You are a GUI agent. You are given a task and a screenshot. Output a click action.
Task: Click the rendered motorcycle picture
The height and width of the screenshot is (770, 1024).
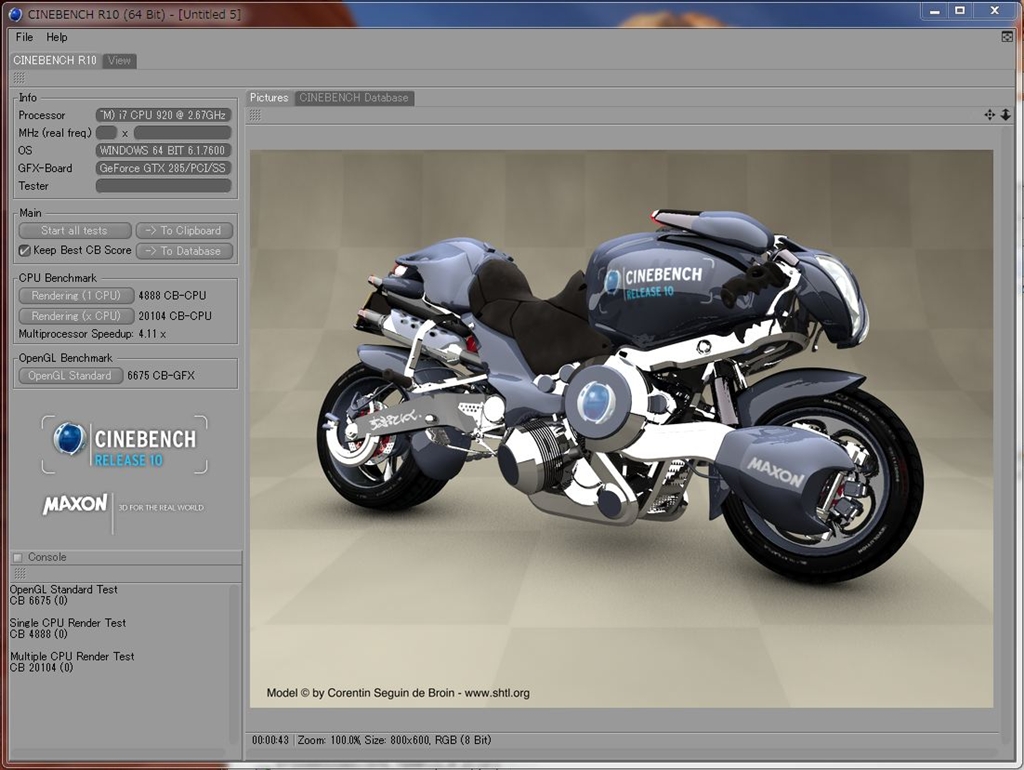pos(621,429)
